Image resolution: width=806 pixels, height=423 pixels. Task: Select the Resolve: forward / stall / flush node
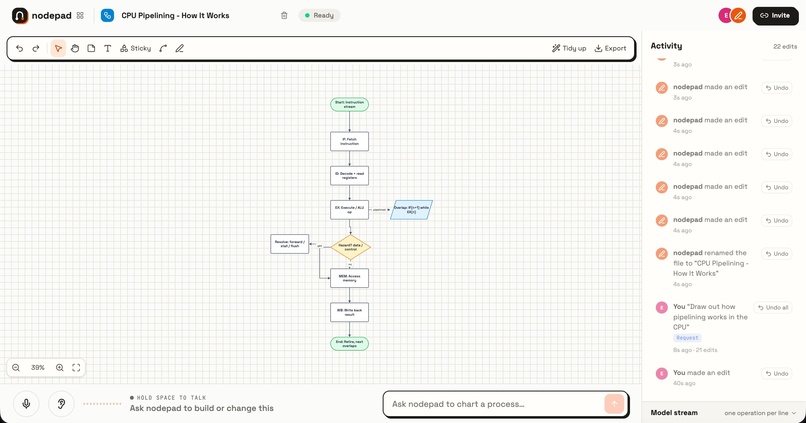290,244
